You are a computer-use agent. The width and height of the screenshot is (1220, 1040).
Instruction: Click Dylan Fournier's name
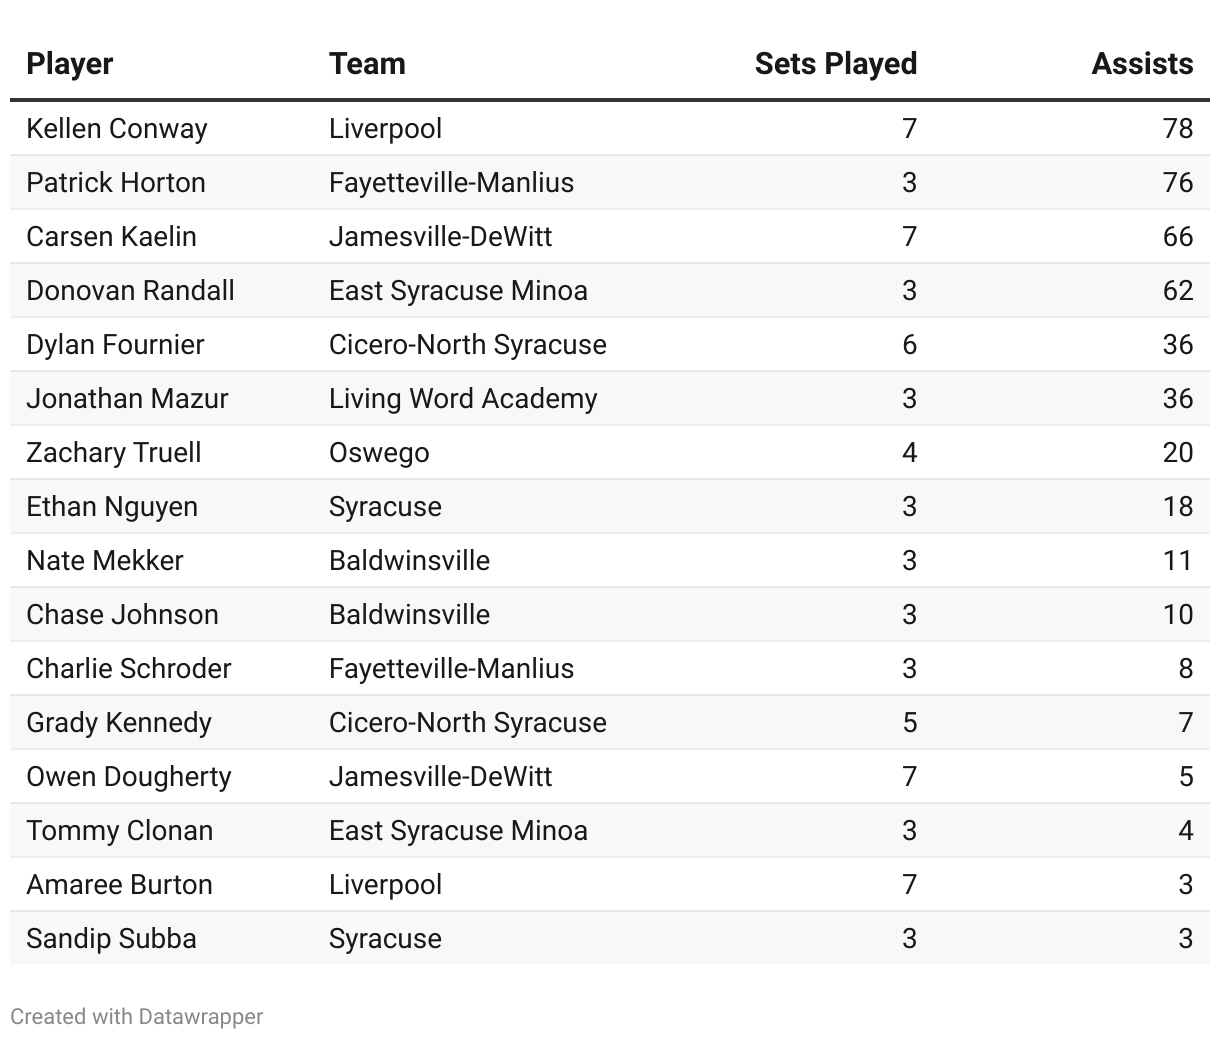(x=115, y=345)
